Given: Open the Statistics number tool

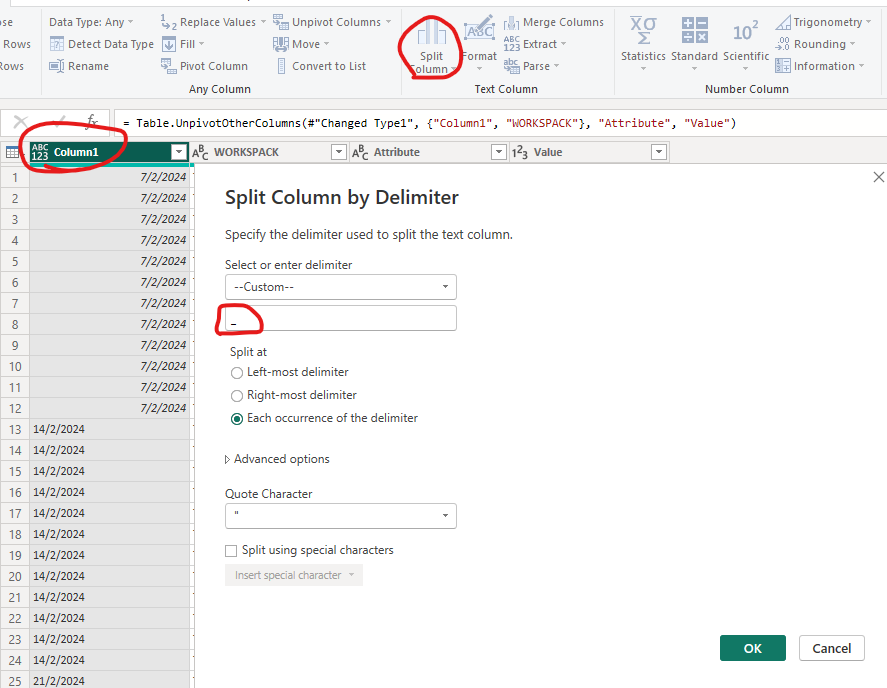Looking at the screenshot, I should pos(643,44).
